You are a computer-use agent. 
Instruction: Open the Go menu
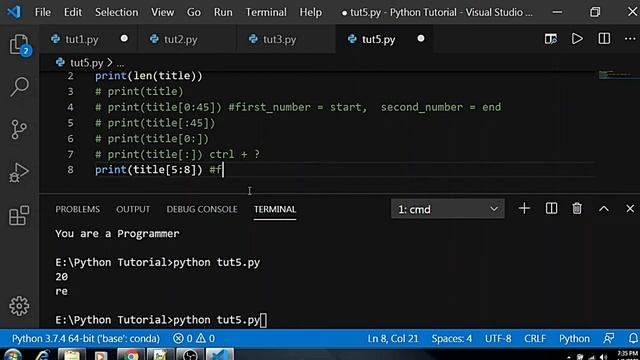click(x=194, y=12)
